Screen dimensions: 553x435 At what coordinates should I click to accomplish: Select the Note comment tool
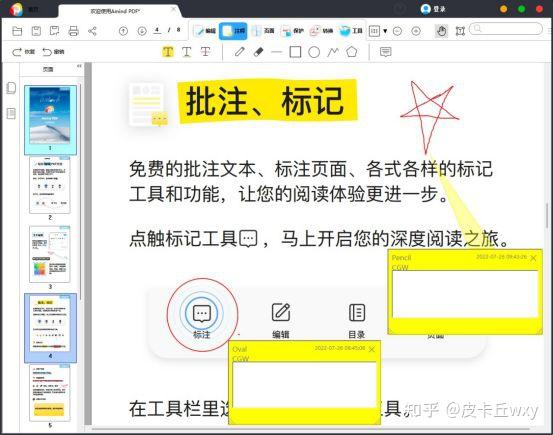click(385, 52)
